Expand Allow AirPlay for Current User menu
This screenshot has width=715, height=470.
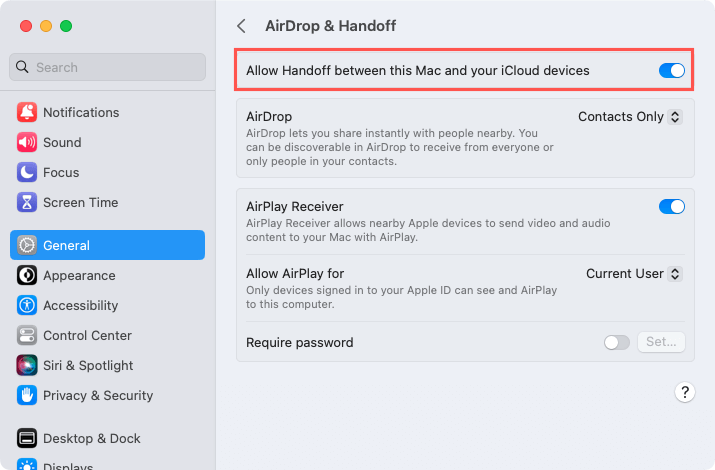[x=634, y=274]
